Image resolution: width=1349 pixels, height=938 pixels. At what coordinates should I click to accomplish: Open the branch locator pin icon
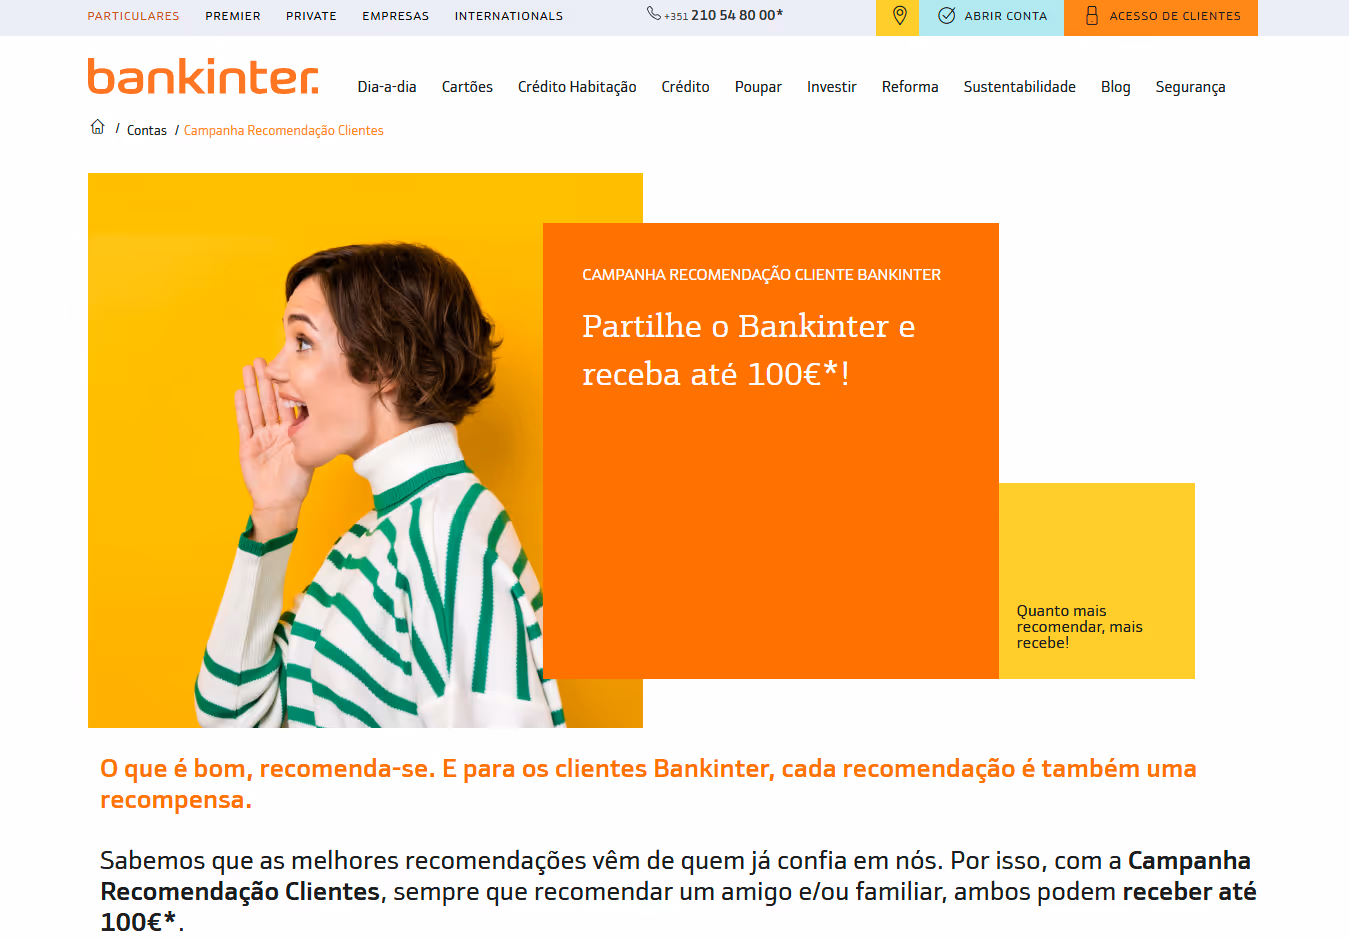tap(899, 16)
